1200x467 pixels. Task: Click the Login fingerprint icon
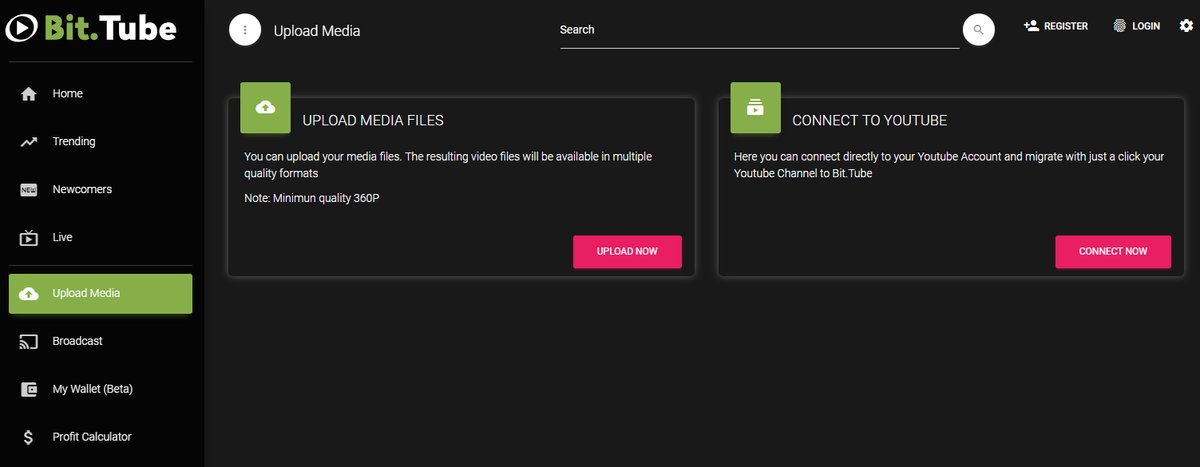tap(1120, 26)
